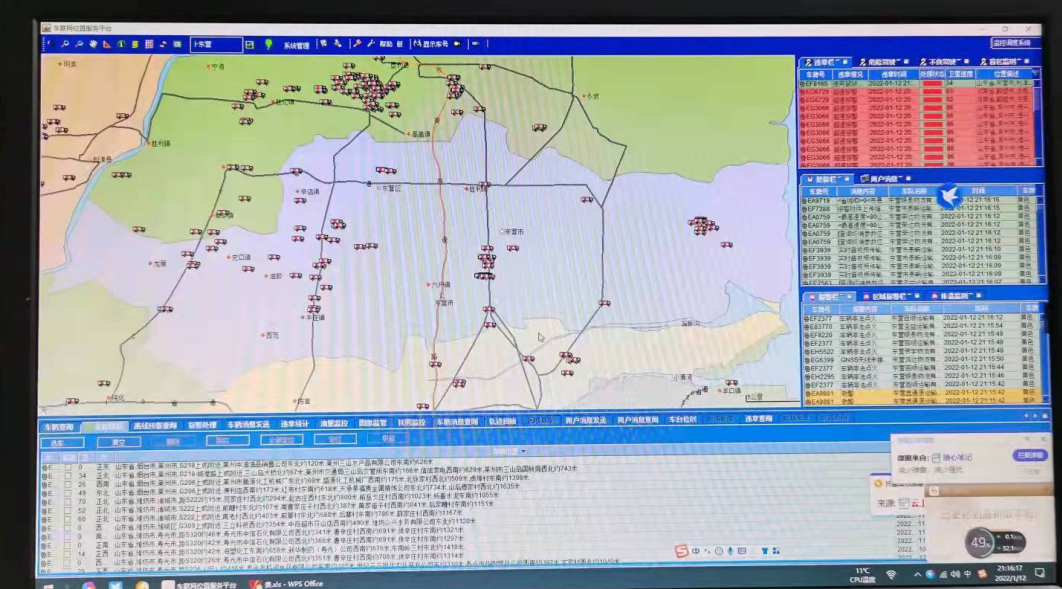Viewport: 1062px width, 589px height.
Task: Open the yellow stacked layers tool
Action: tap(135, 44)
